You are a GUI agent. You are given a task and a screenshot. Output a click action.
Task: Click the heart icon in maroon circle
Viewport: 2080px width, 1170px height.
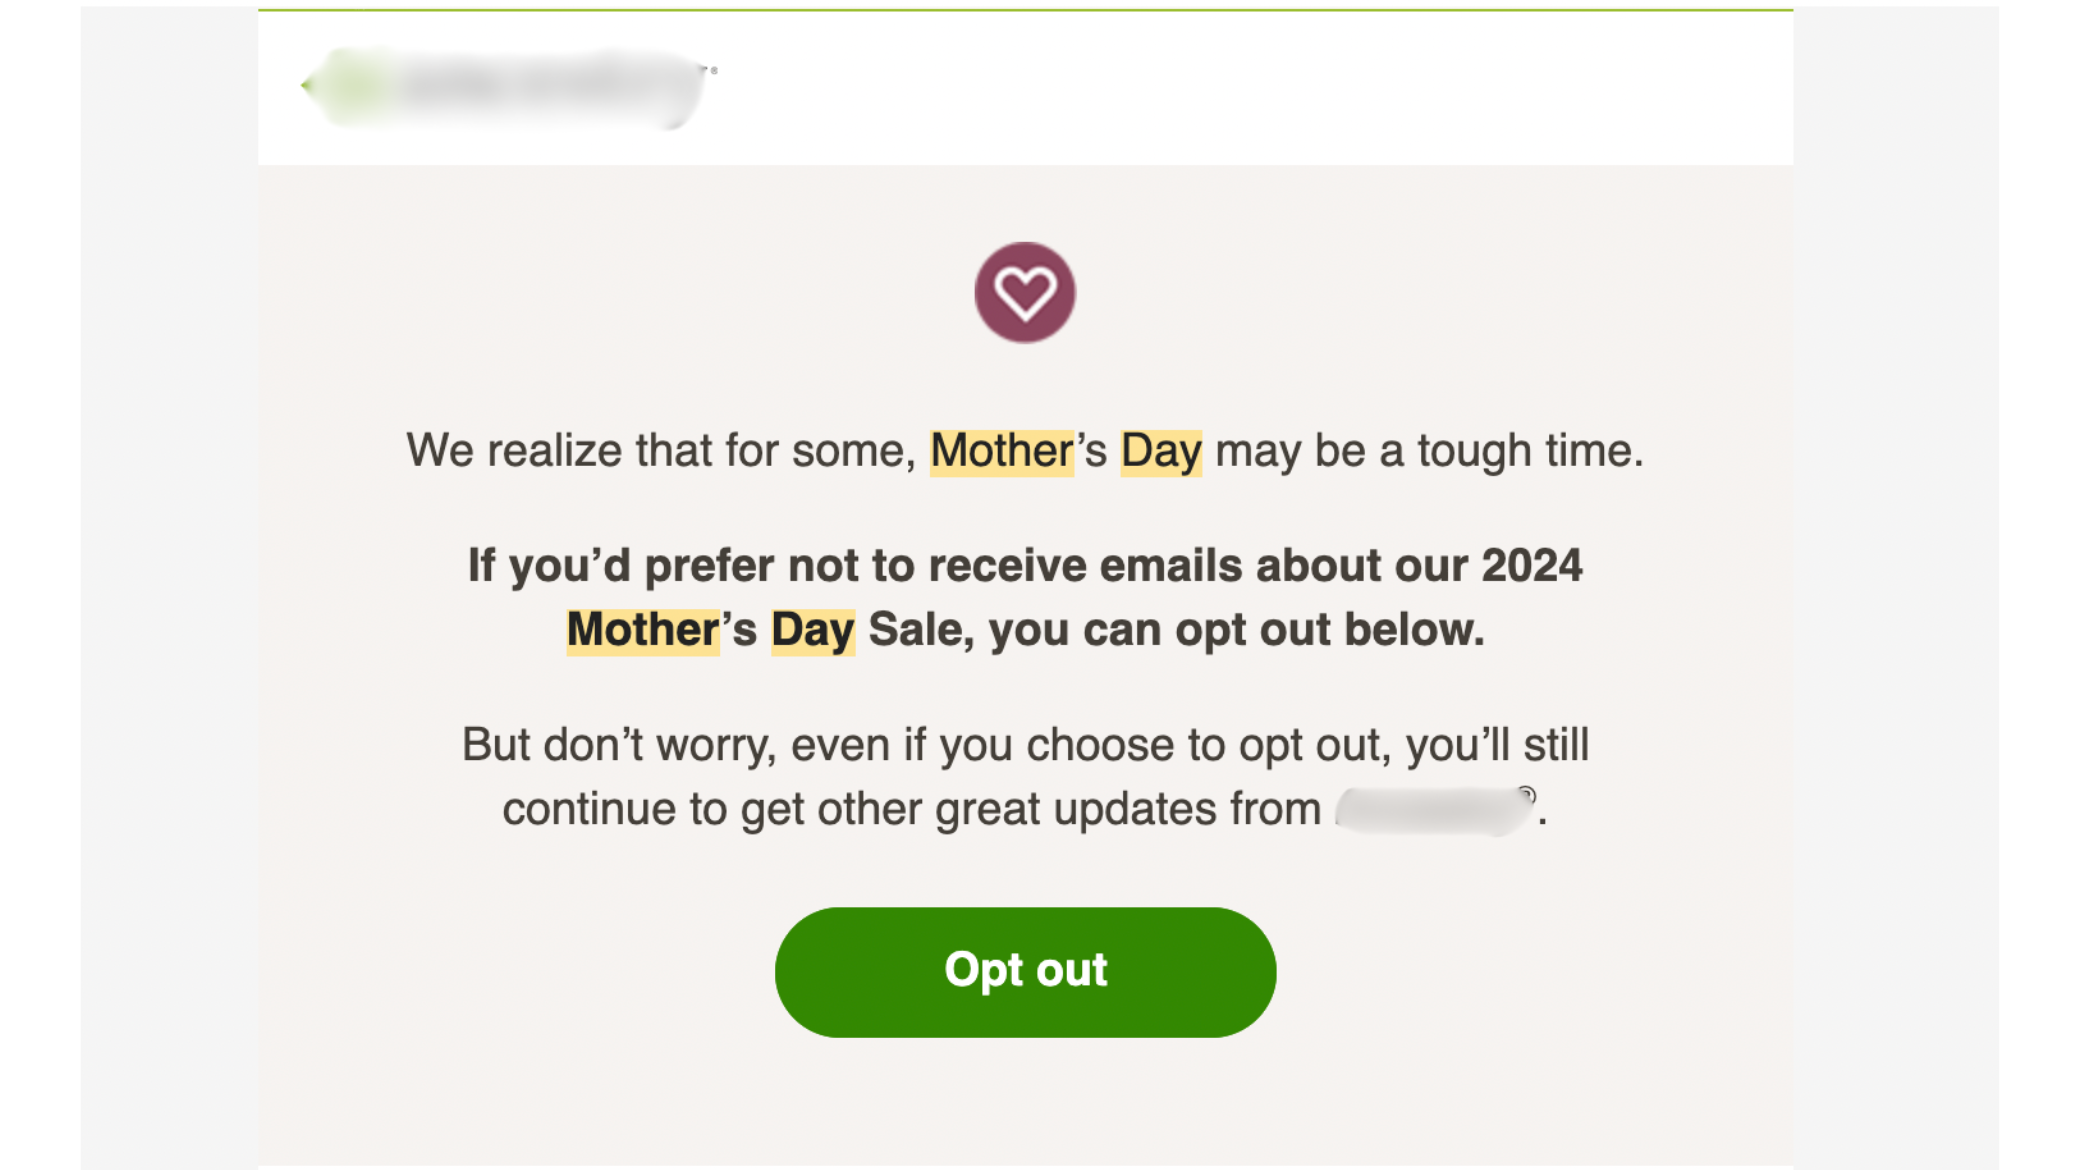[1025, 292]
